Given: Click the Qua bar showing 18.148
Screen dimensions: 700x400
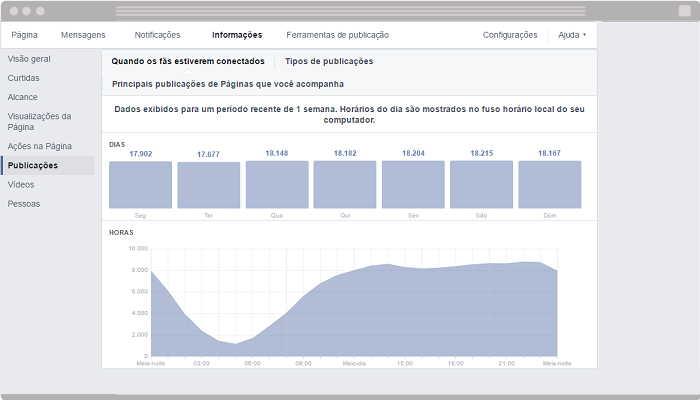Looking at the screenshot, I should point(277,185).
